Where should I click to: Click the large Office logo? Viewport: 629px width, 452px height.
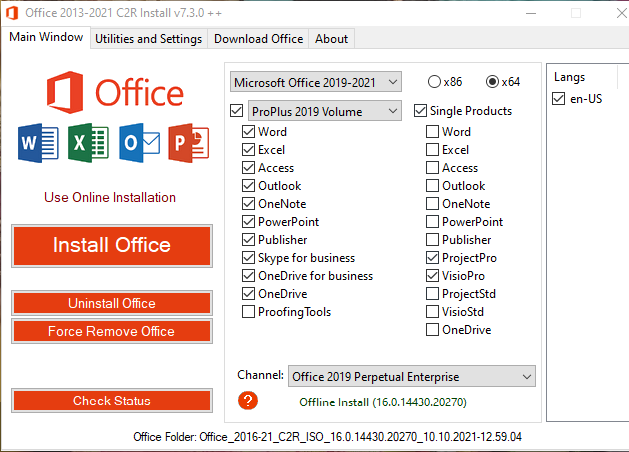[115, 93]
